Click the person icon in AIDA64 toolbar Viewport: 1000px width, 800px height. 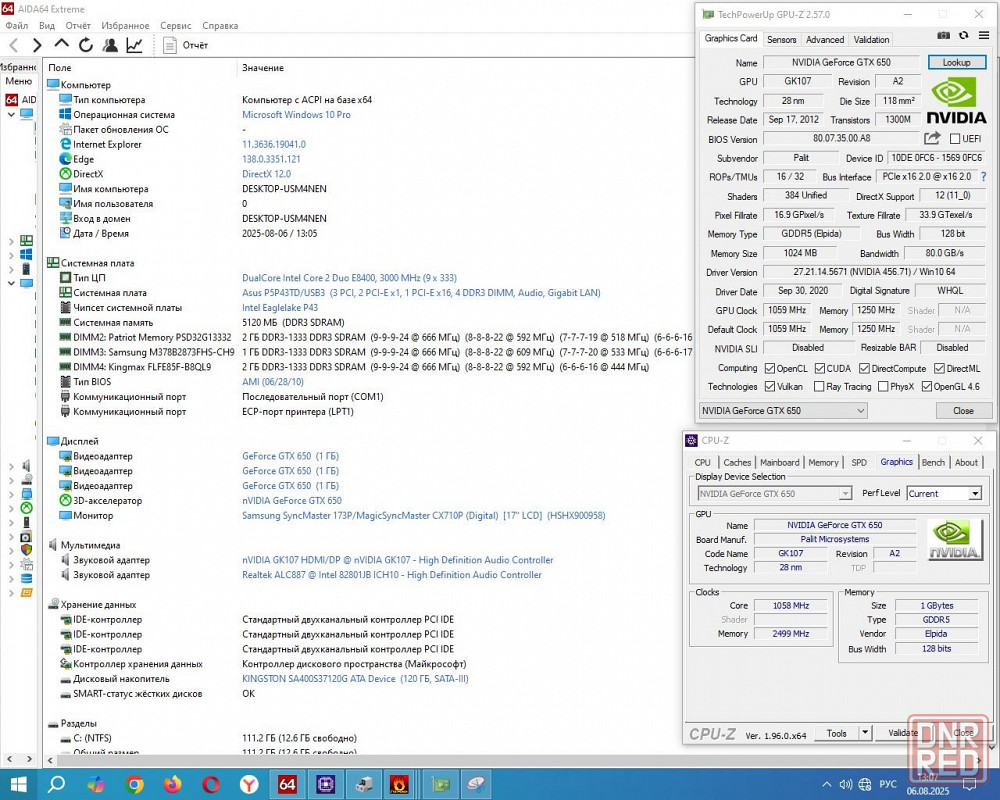pyautogui.click(x=110, y=45)
